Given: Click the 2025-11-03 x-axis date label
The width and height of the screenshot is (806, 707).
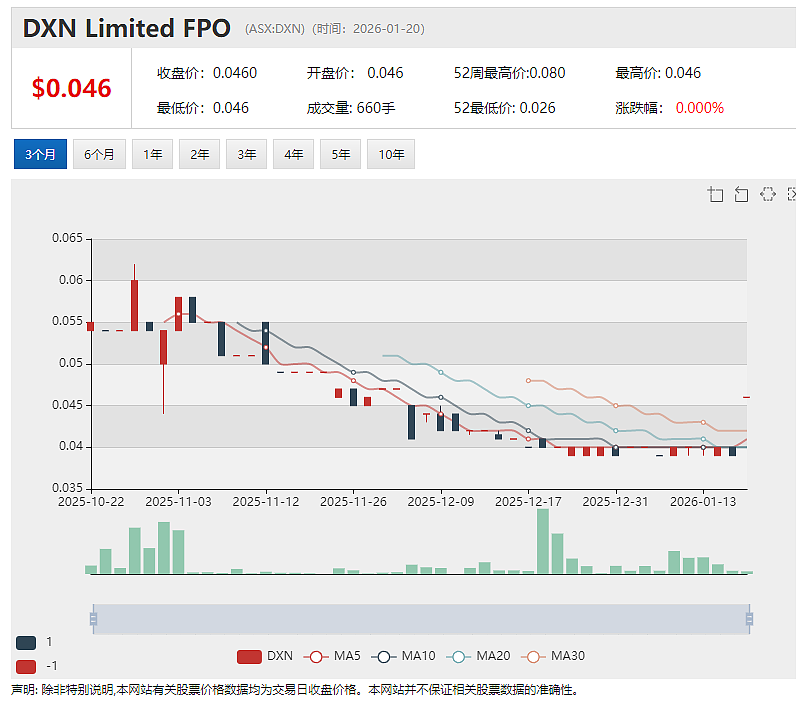Looking at the screenshot, I should tap(178, 502).
